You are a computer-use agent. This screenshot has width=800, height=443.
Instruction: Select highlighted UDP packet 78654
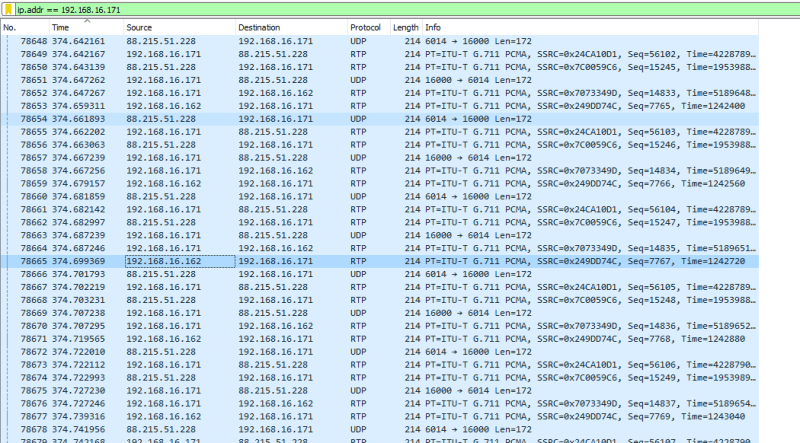(380, 119)
